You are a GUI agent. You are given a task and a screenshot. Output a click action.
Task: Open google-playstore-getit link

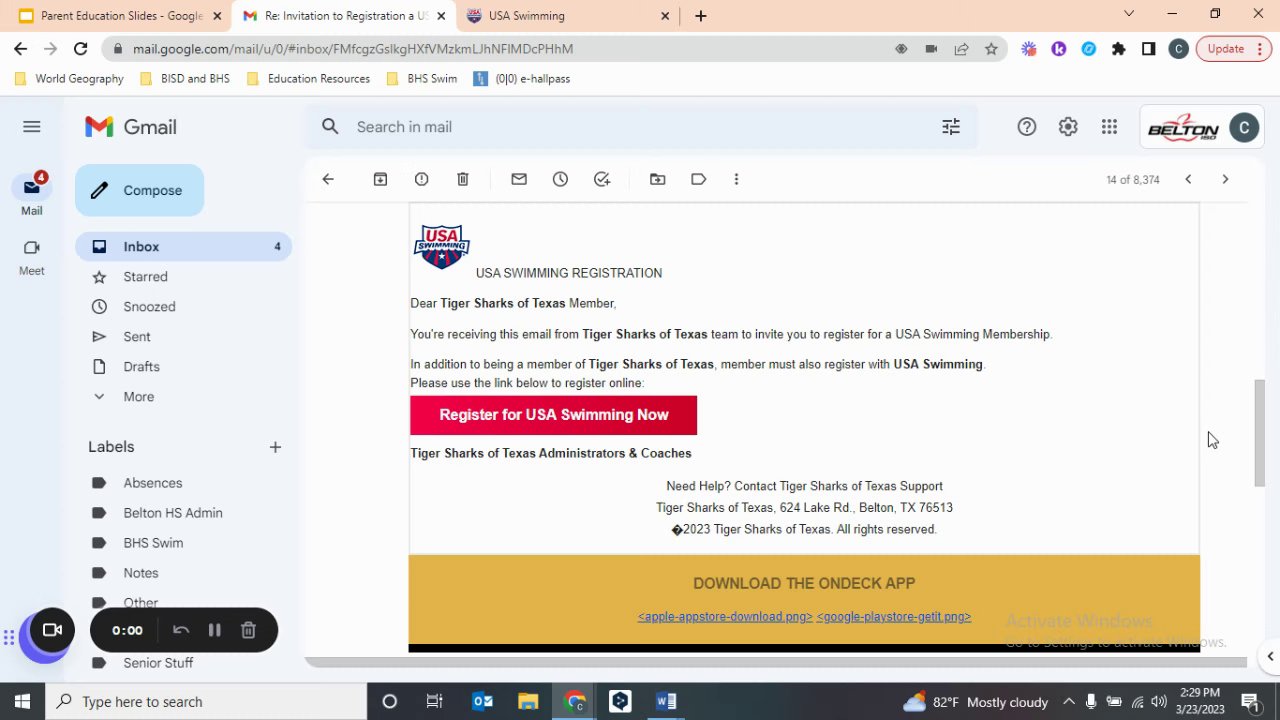(x=894, y=616)
